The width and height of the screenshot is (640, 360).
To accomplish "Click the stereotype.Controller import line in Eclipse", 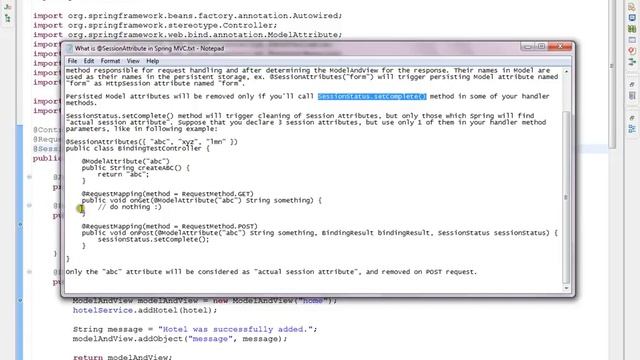I will [155, 25].
